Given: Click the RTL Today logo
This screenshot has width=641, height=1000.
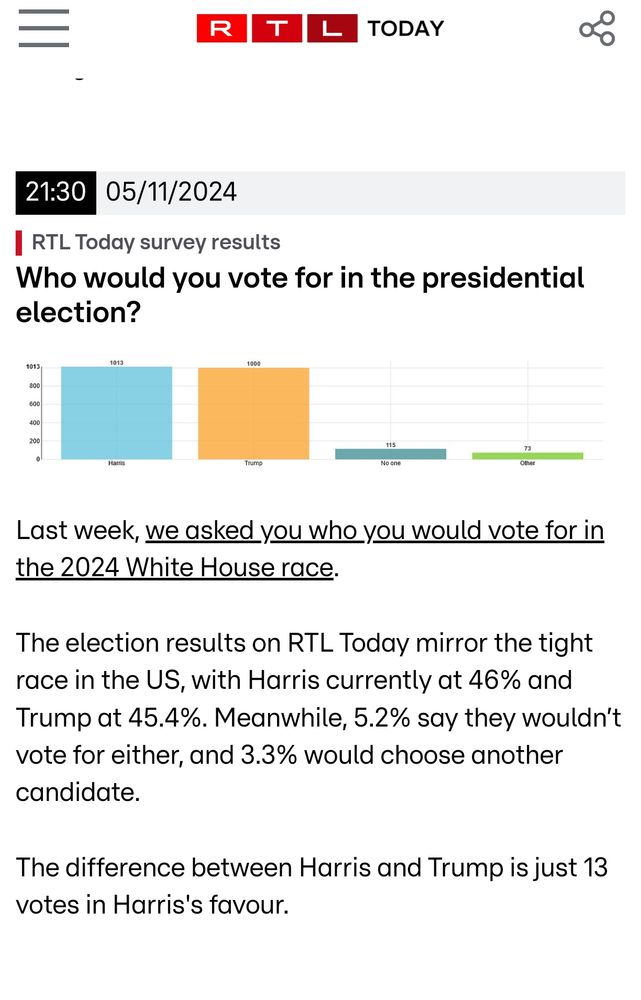Looking at the screenshot, I should [313, 28].
